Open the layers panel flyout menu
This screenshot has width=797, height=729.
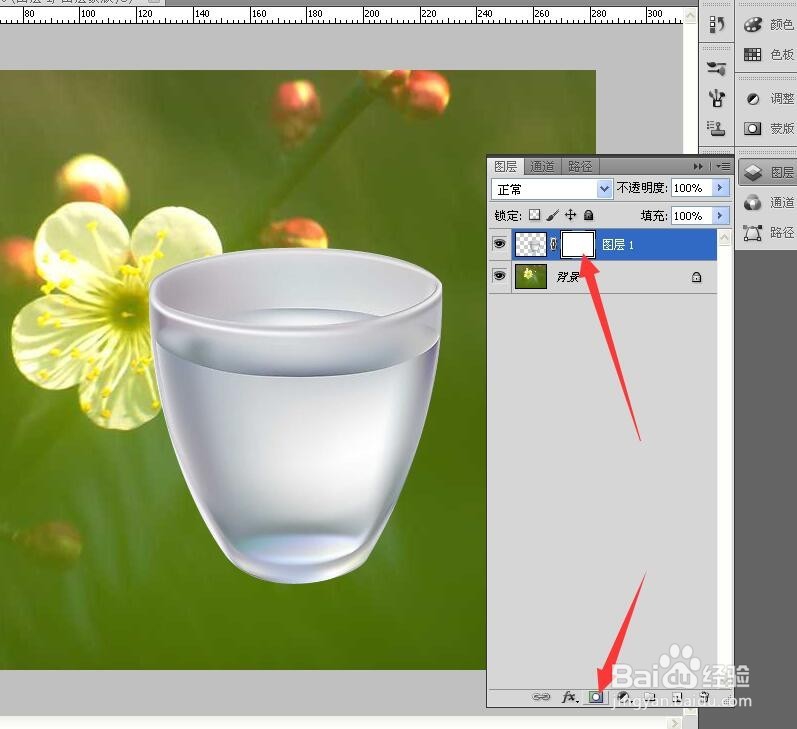[723, 166]
